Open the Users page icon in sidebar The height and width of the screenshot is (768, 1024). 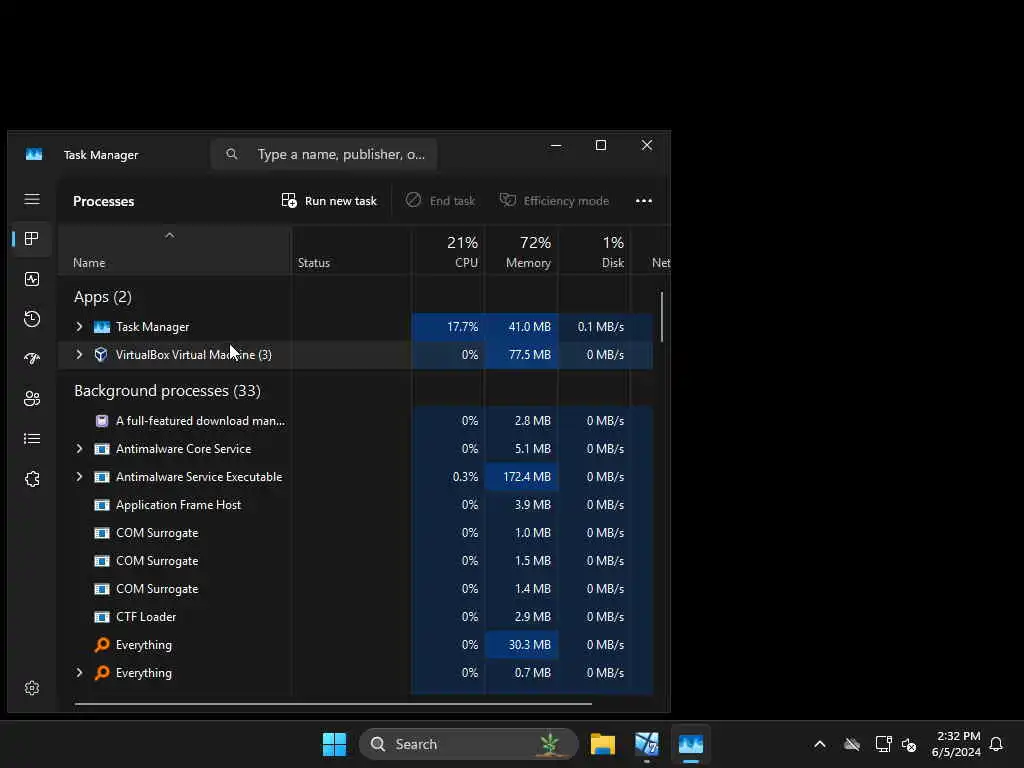(x=31, y=398)
